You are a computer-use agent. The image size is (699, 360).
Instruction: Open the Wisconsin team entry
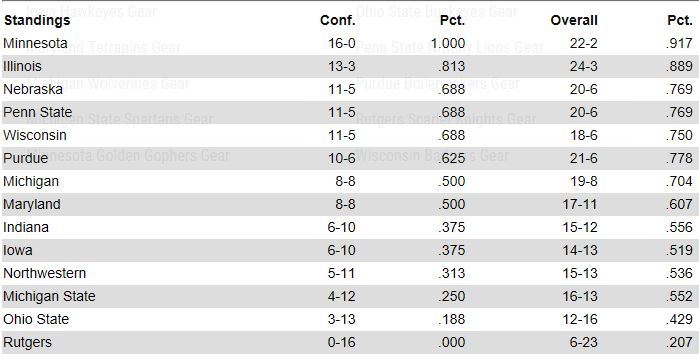click(35, 135)
